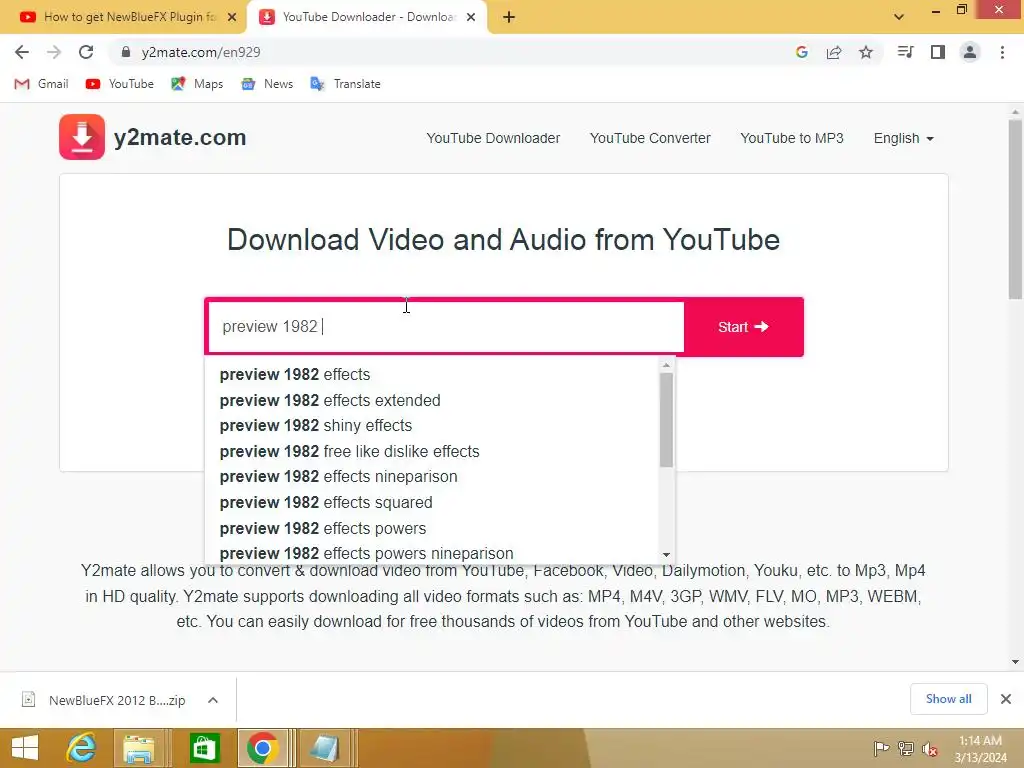Launch Internet Explorer from taskbar
Viewport: 1024px width, 768px height.
[81, 748]
